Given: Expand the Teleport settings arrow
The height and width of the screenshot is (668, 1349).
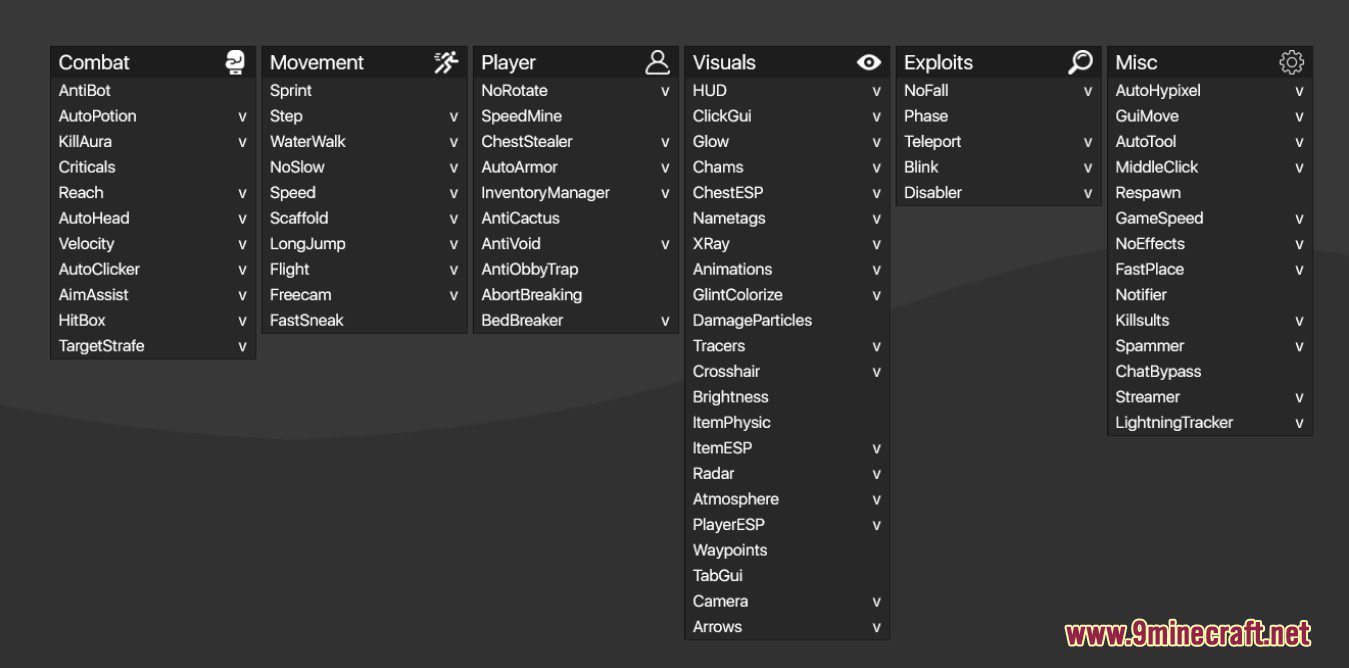Looking at the screenshot, I should (x=1088, y=143).
